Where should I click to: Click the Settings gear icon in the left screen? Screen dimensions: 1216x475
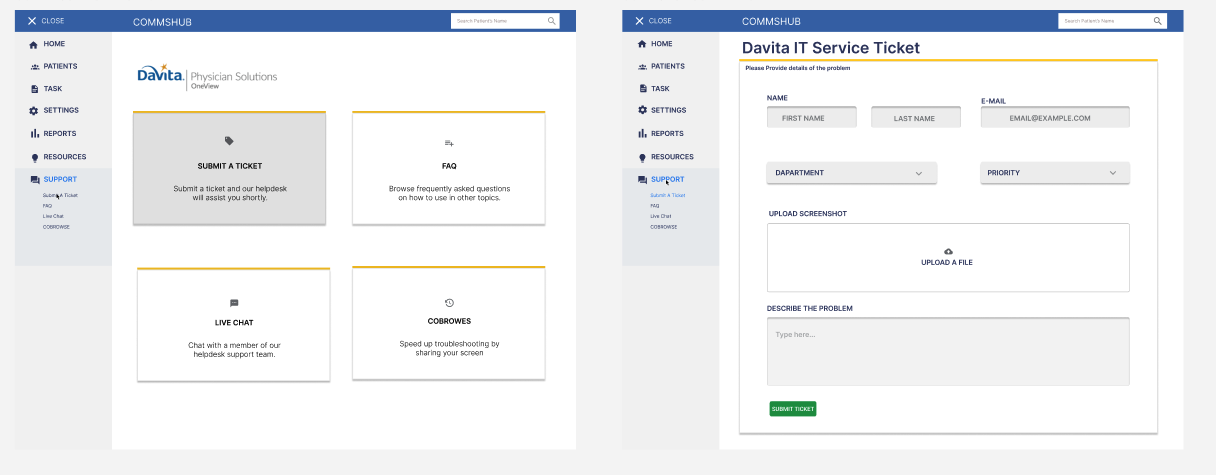pyautogui.click(x=34, y=111)
